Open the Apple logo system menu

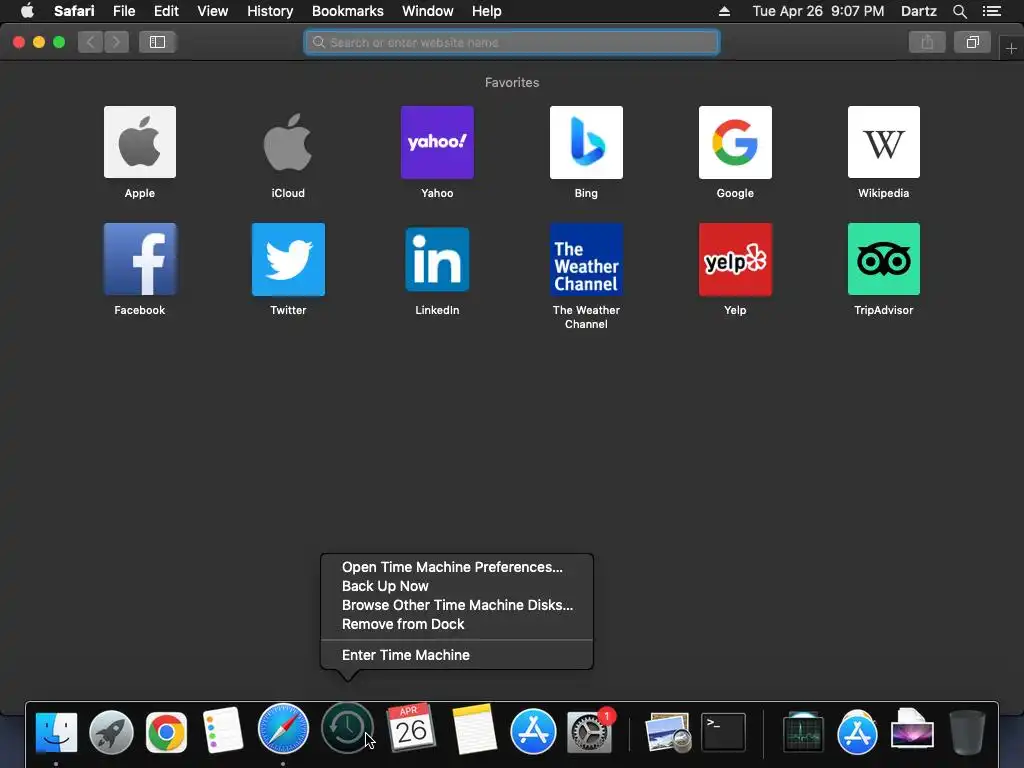[27, 11]
